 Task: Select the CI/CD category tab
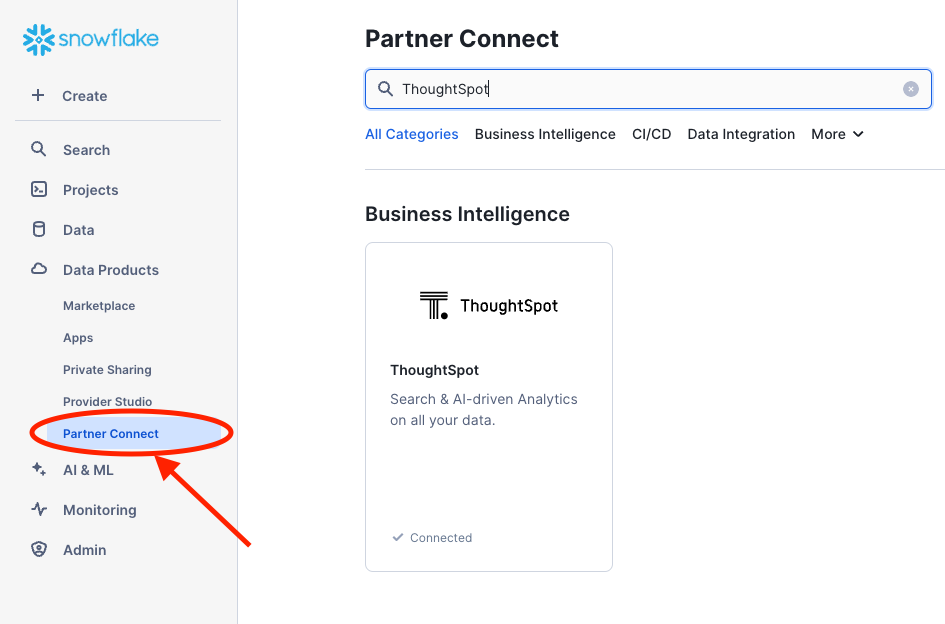tap(651, 134)
